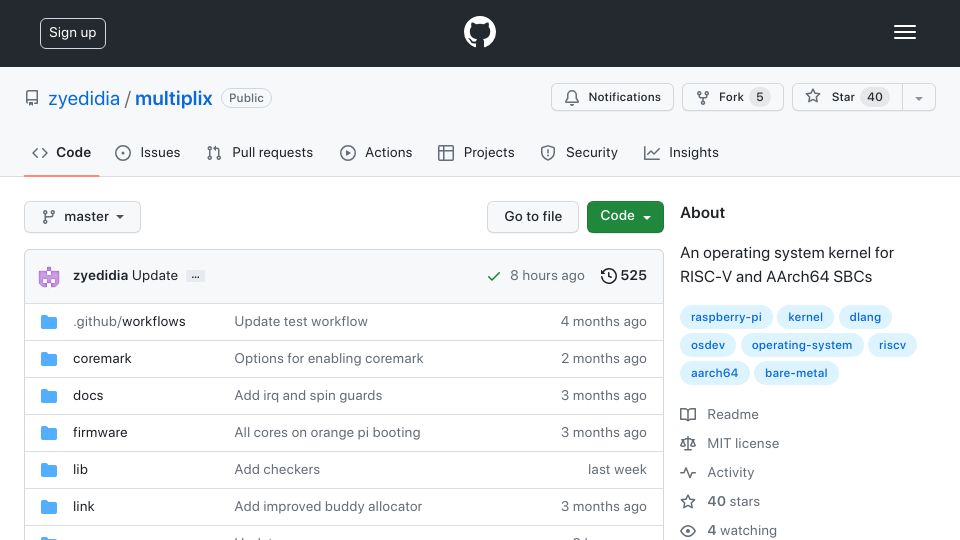Click the lib folder icon
Screen dimensions: 960x540
click(49, 470)
